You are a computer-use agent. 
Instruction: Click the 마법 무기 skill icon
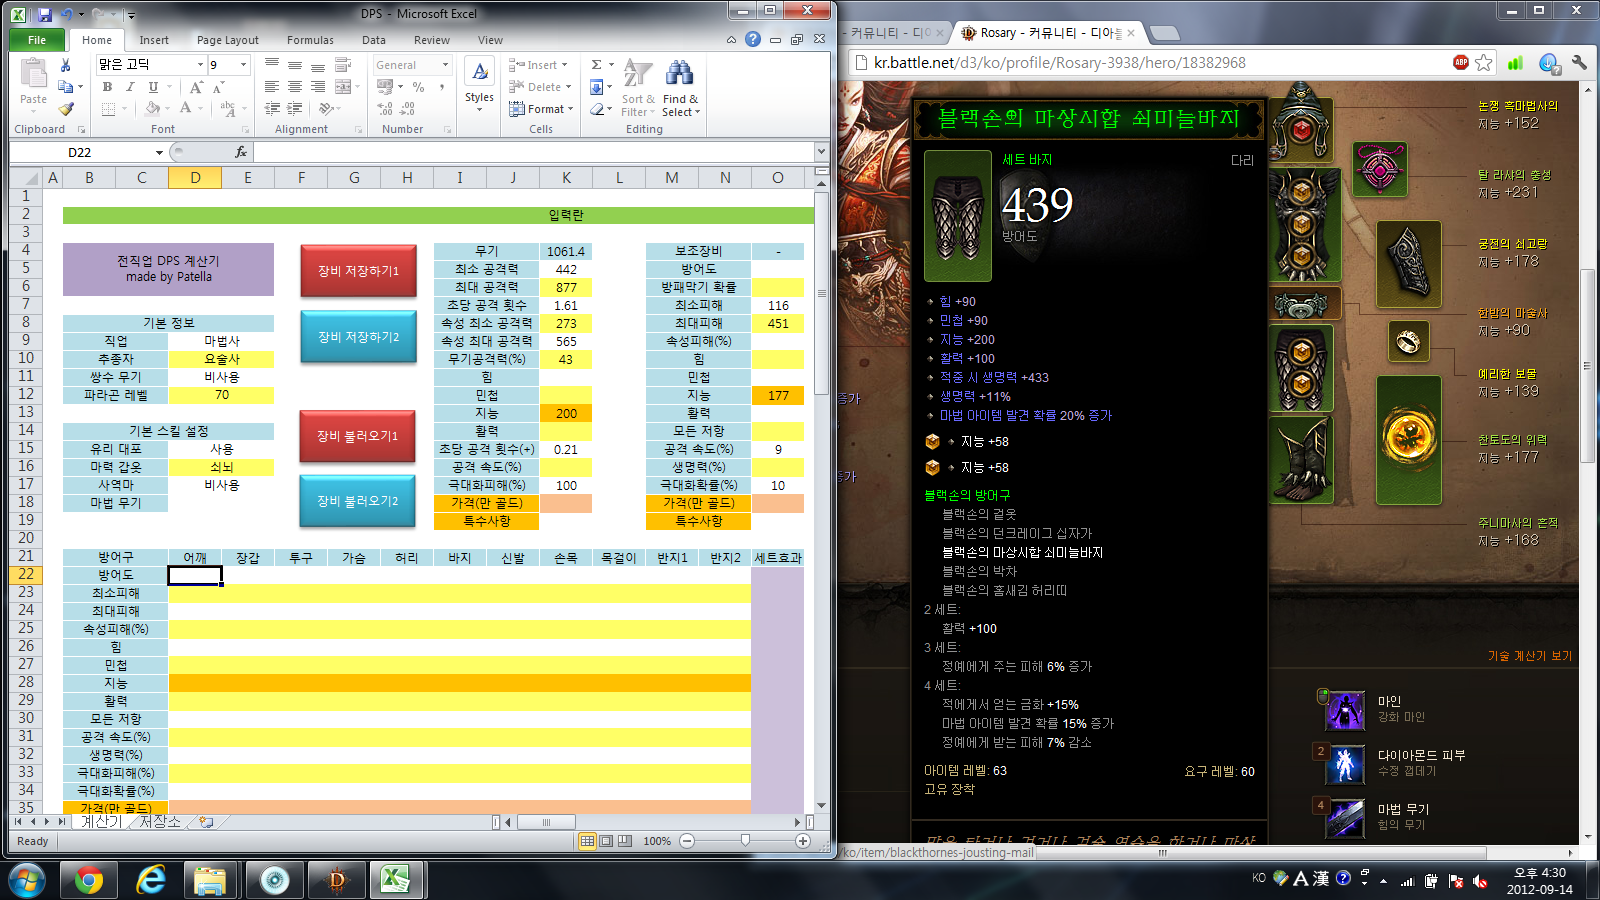(1345, 818)
